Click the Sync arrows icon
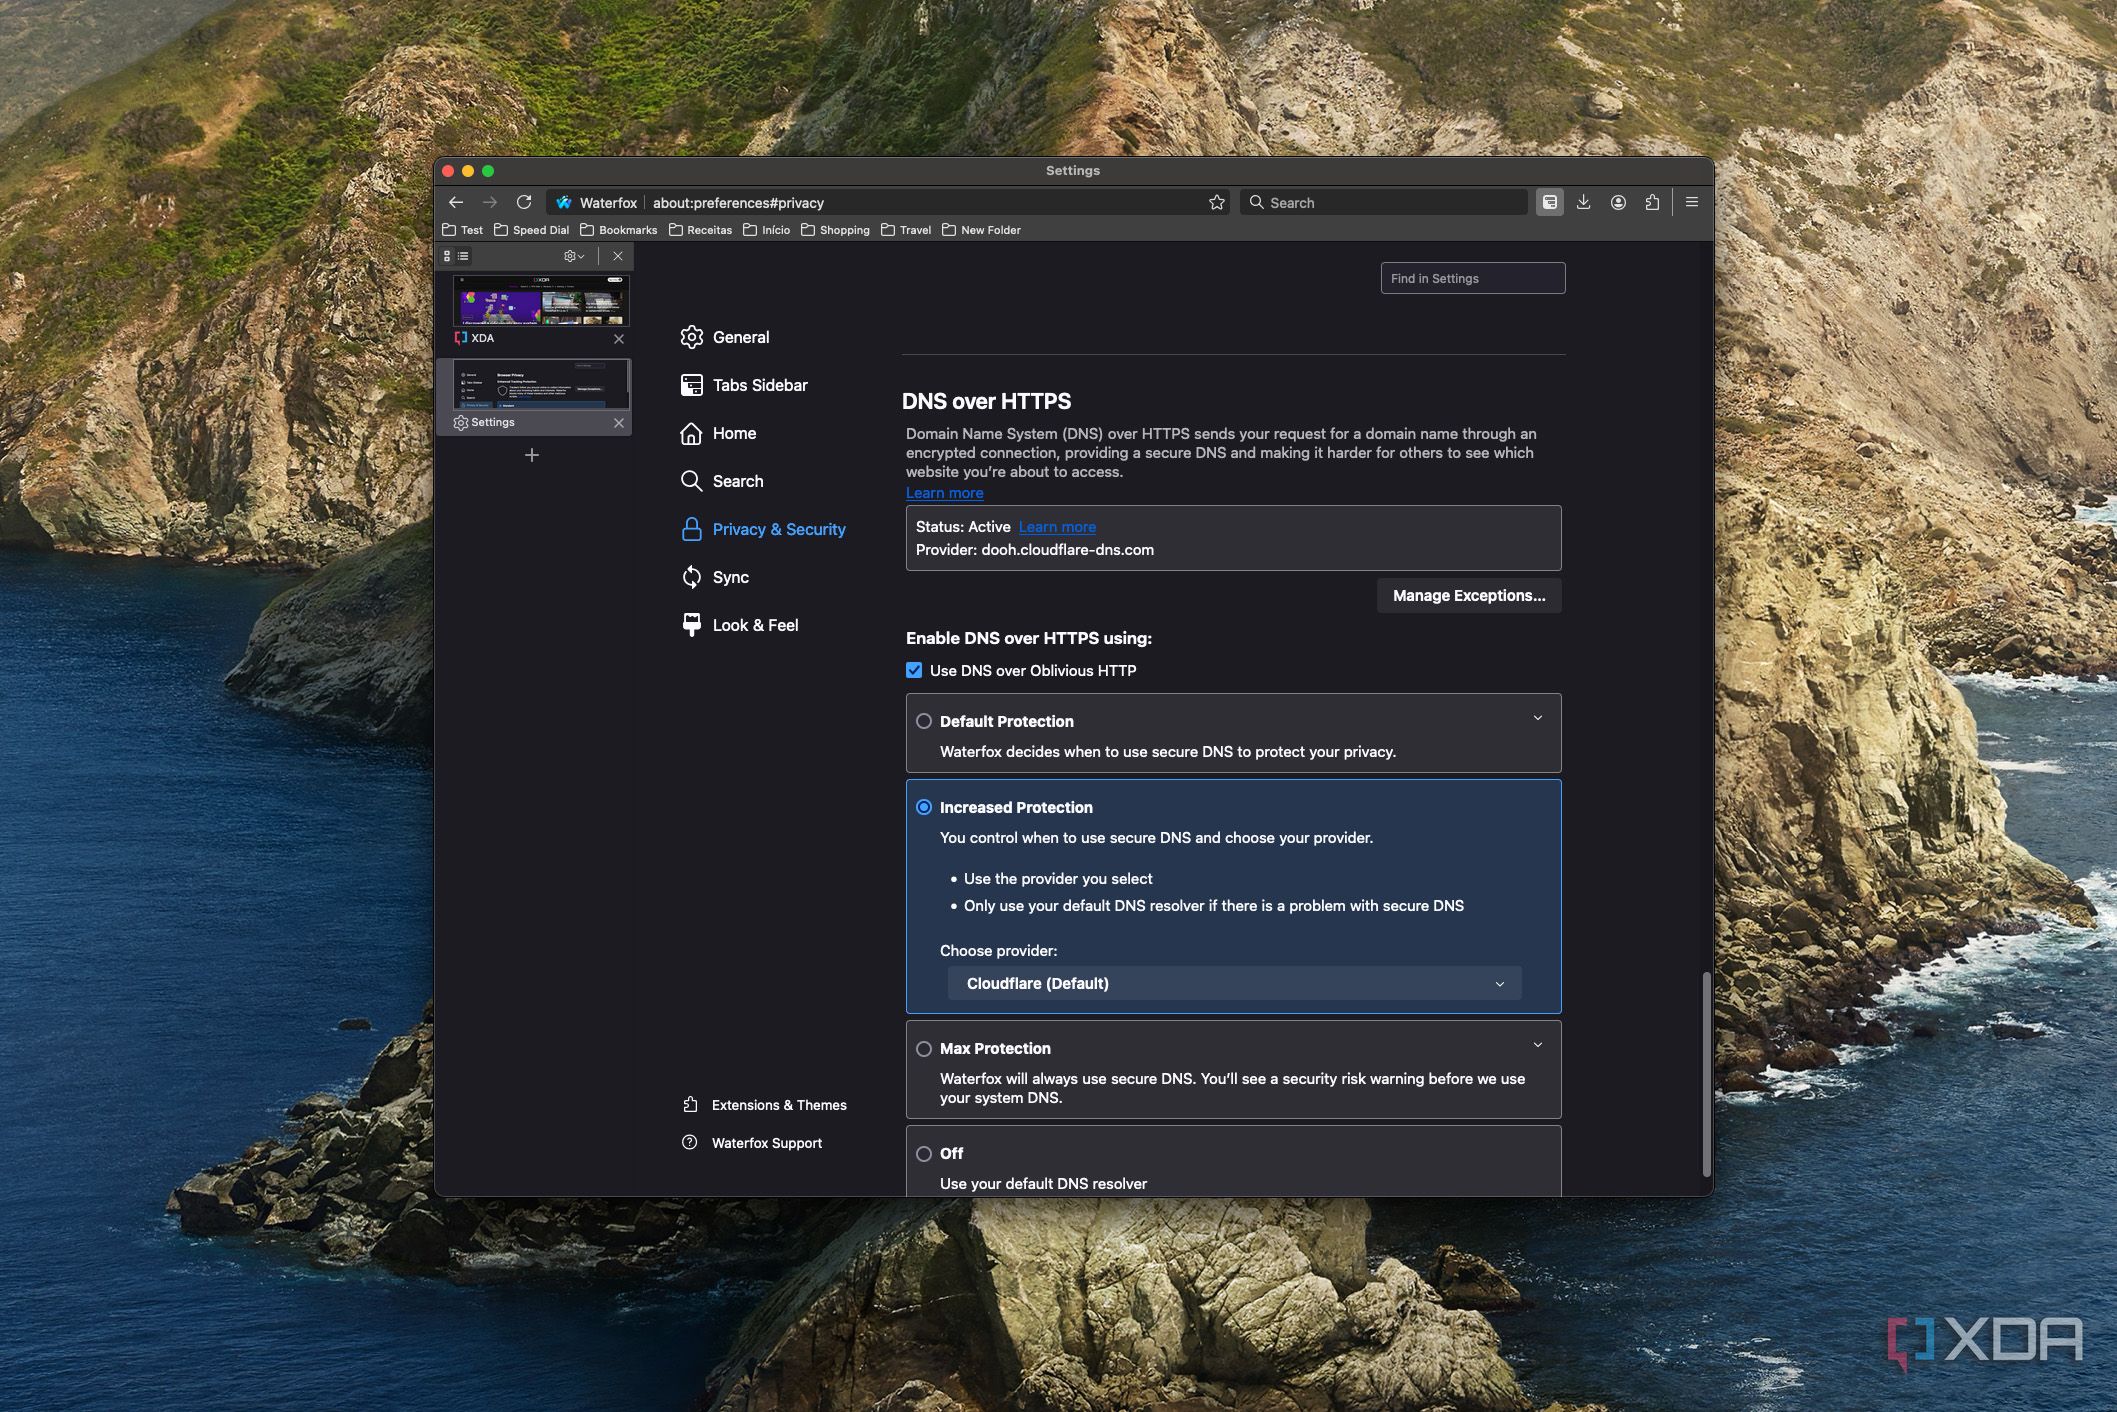This screenshot has width=2117, height=1412. tap(691, 577)
